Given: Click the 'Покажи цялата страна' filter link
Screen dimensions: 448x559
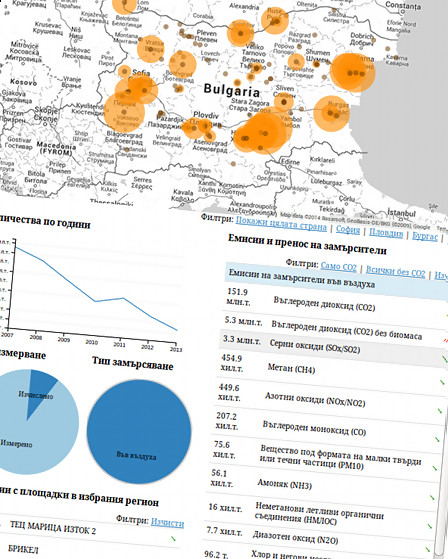Looking at the screenshot, I should click(x=281, y=223).
